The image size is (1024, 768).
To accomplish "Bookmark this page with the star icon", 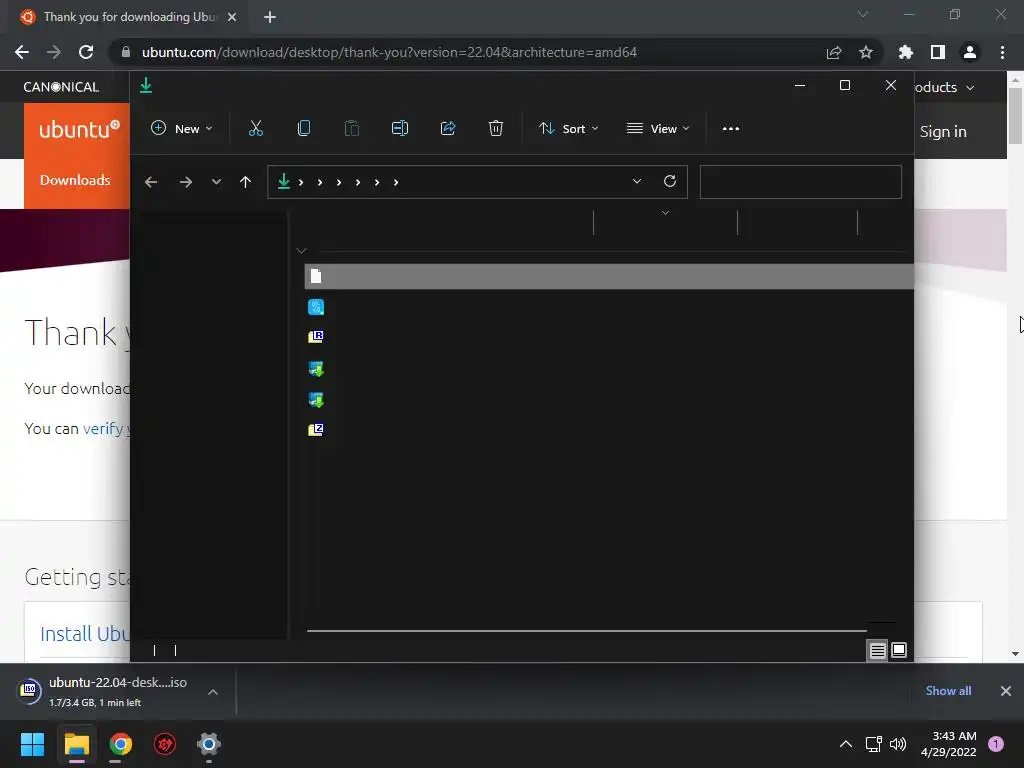I will pyautogui.click(x=866, y=52).
